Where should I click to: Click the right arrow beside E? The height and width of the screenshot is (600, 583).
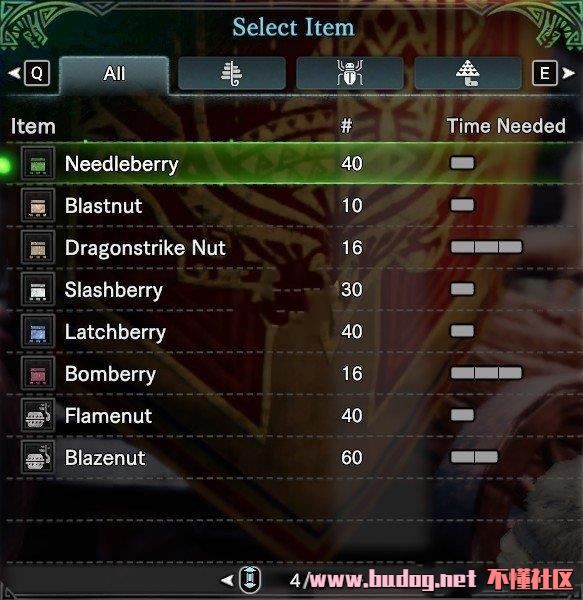[x=568, y=73]
